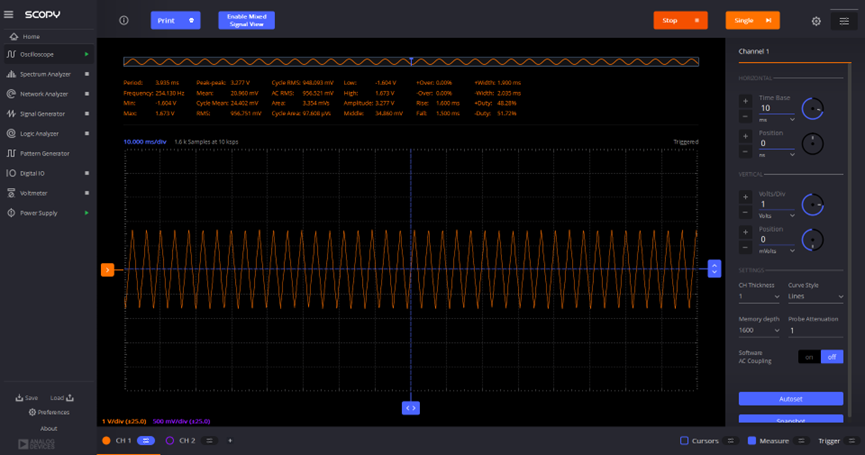Increase Volts/Div with plus button

point(745,197)
